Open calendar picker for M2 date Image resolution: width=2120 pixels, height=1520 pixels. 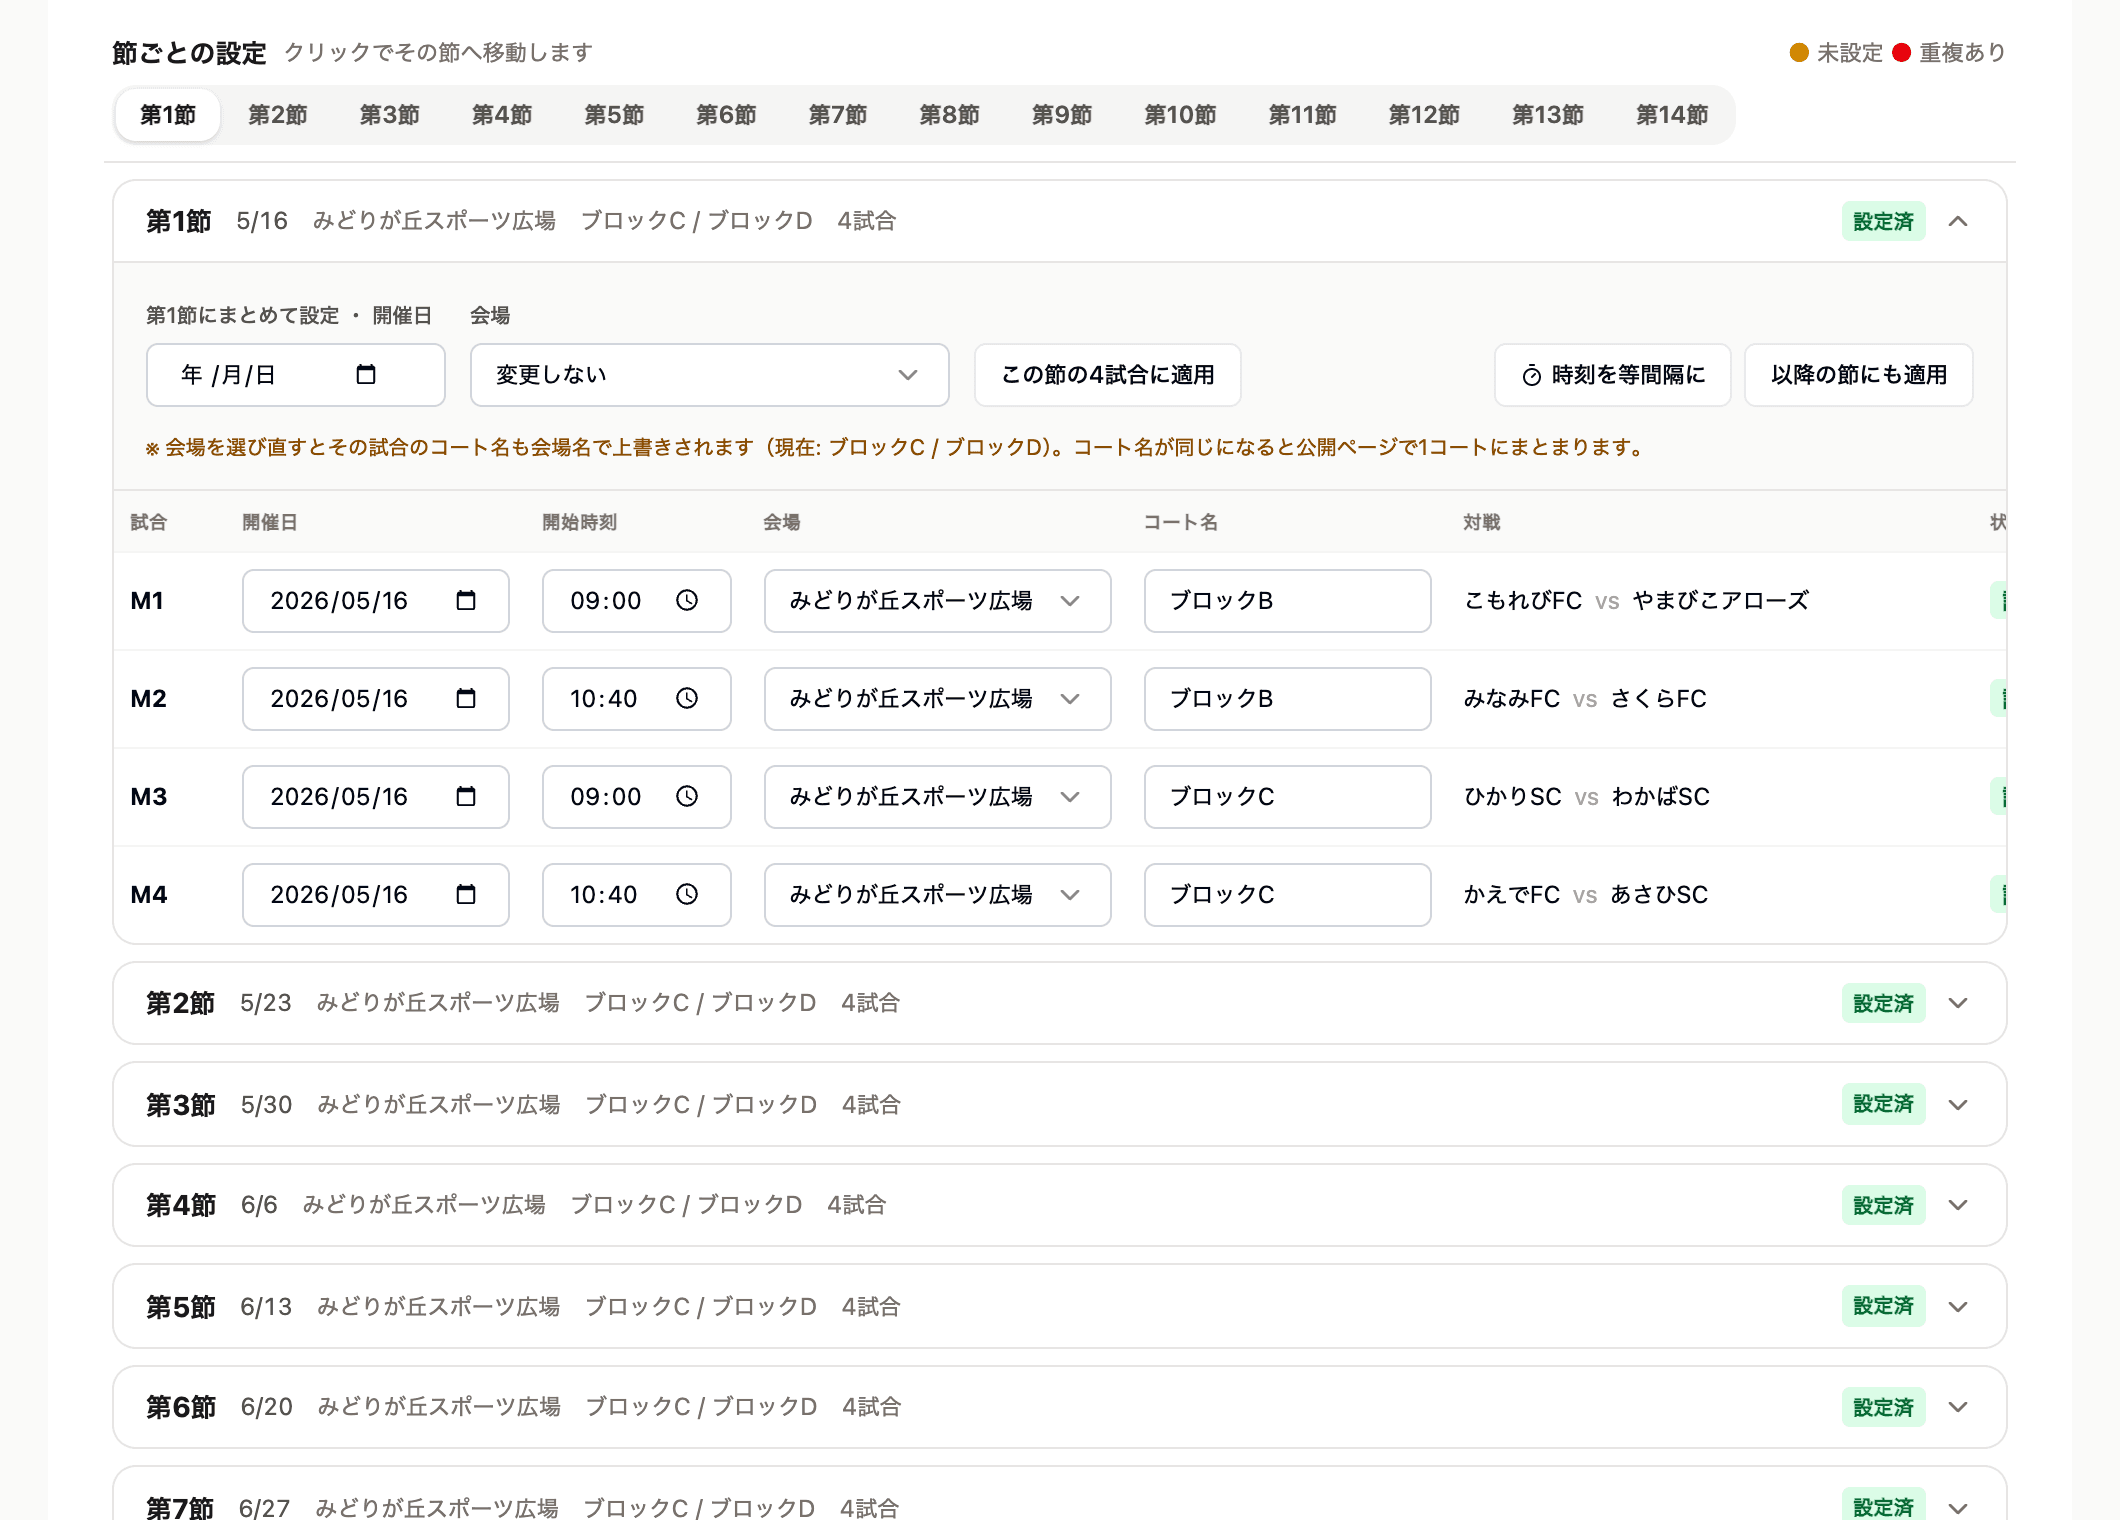tap(466, 698)
